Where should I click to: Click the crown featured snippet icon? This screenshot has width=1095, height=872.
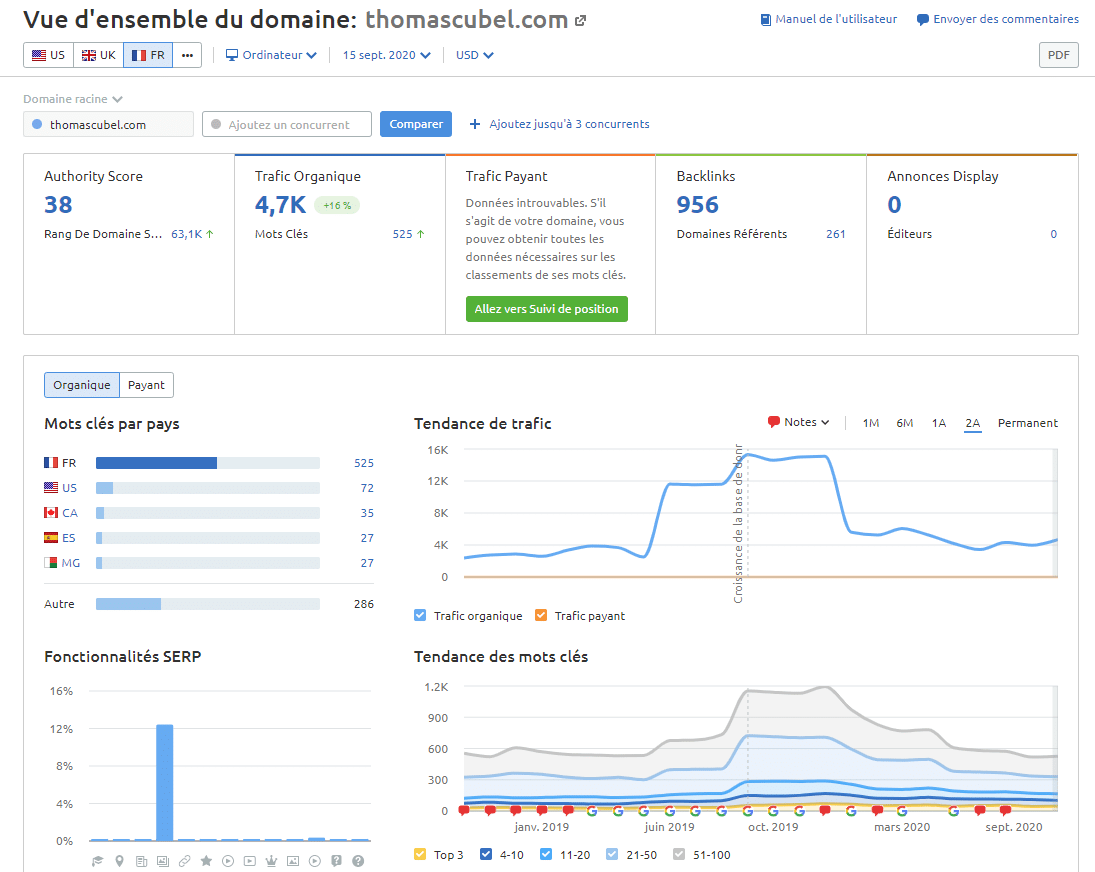point(271,861)
